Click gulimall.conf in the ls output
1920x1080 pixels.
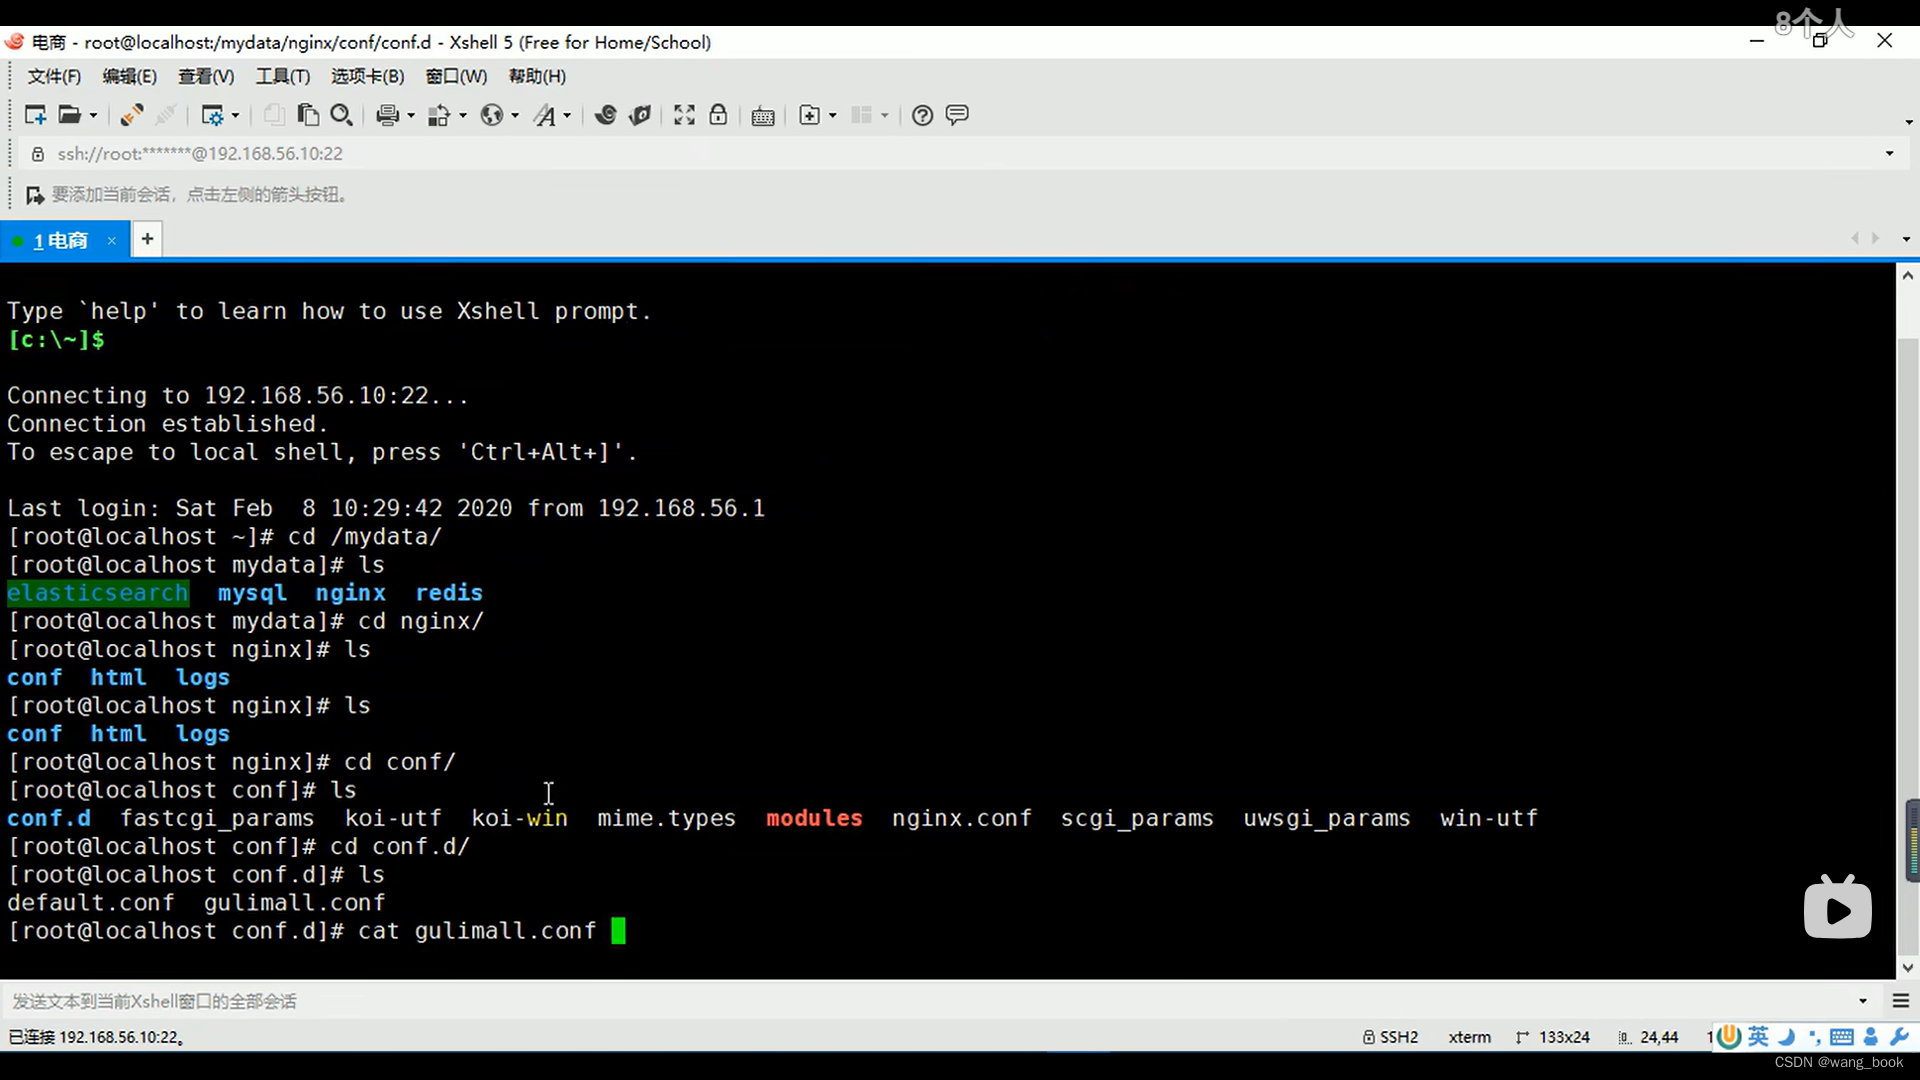pos(294,902)
